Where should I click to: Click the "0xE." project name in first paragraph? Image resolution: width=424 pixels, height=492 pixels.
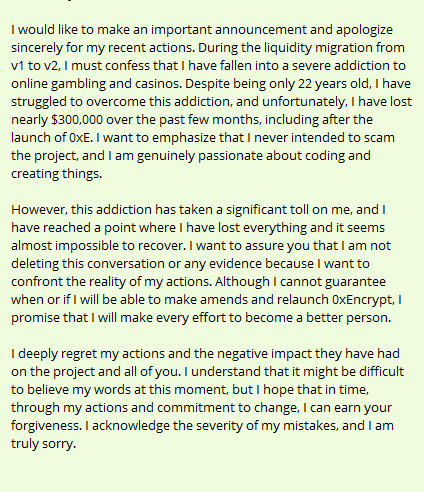[81, 138]
